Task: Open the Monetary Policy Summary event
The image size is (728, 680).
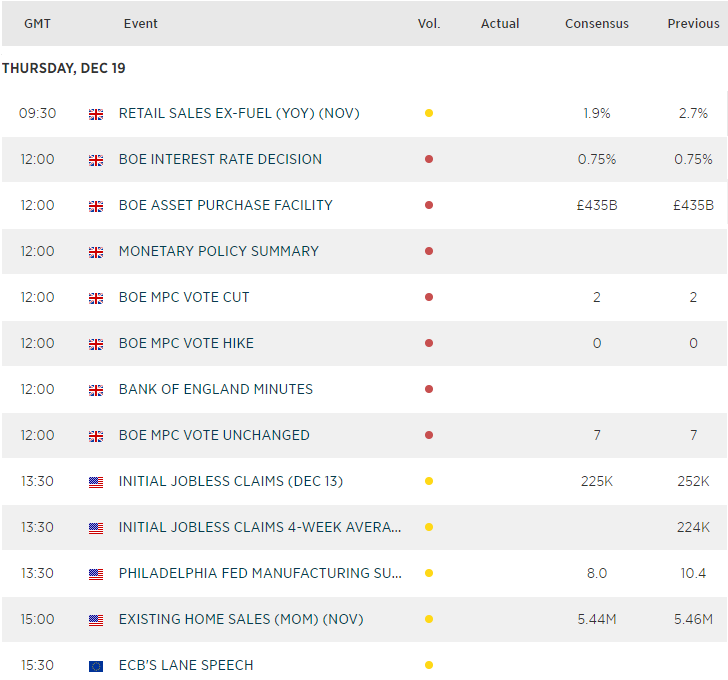Action: (x=218, y=251)
